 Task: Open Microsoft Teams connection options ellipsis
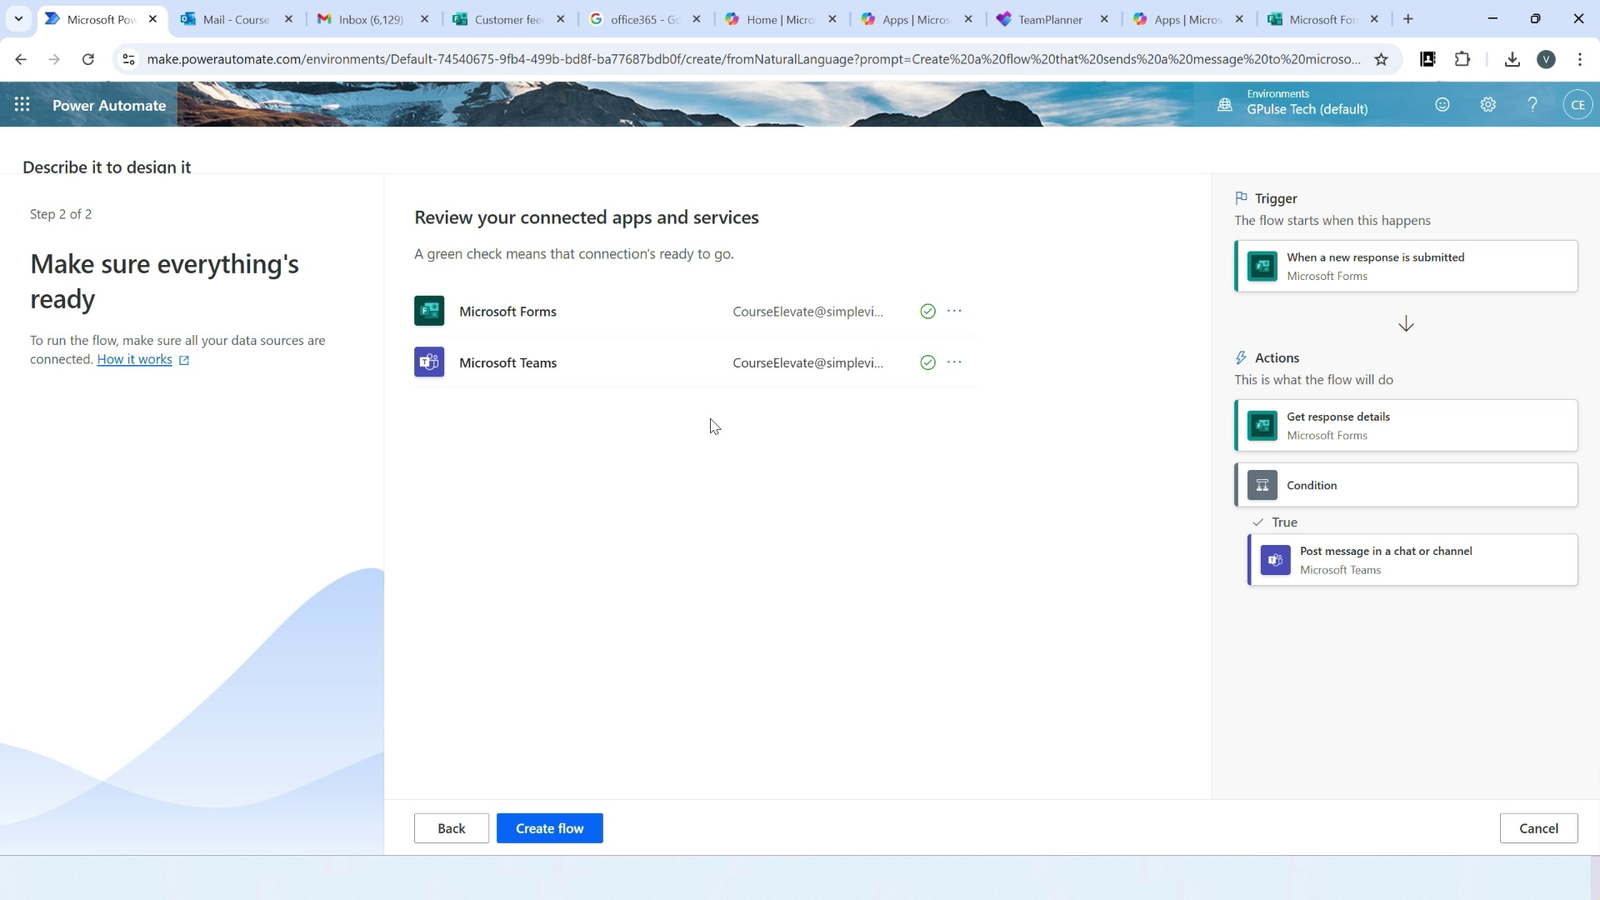point(953,362)
